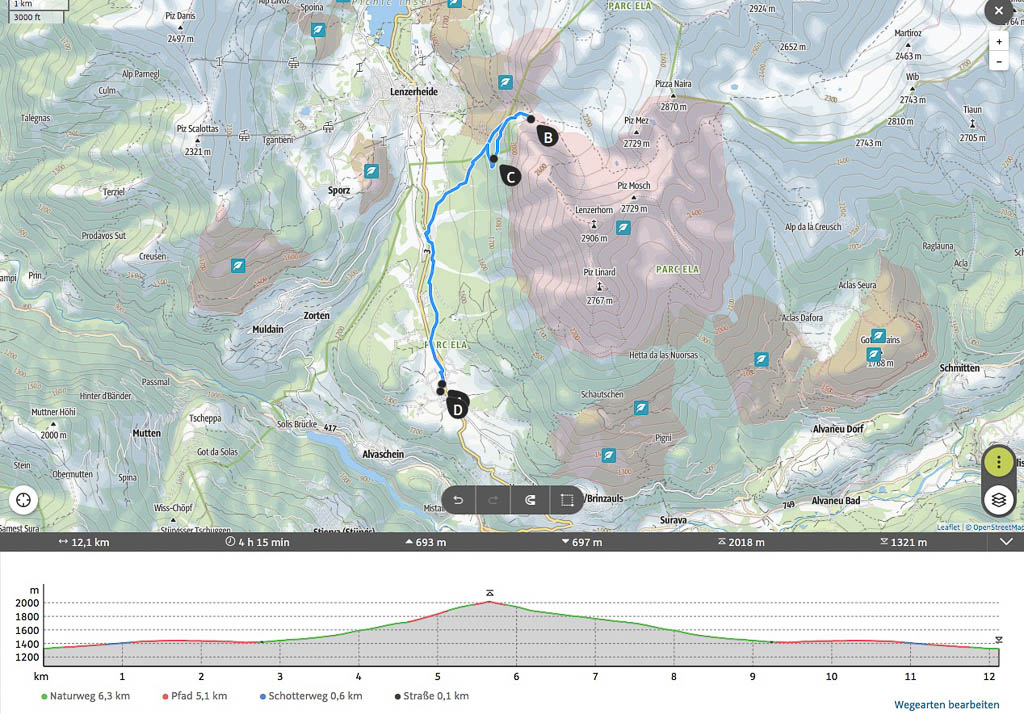Toggle the magnet snap-to-path tool
Viewport: 1024px width, 714px height.
[529, 500]
